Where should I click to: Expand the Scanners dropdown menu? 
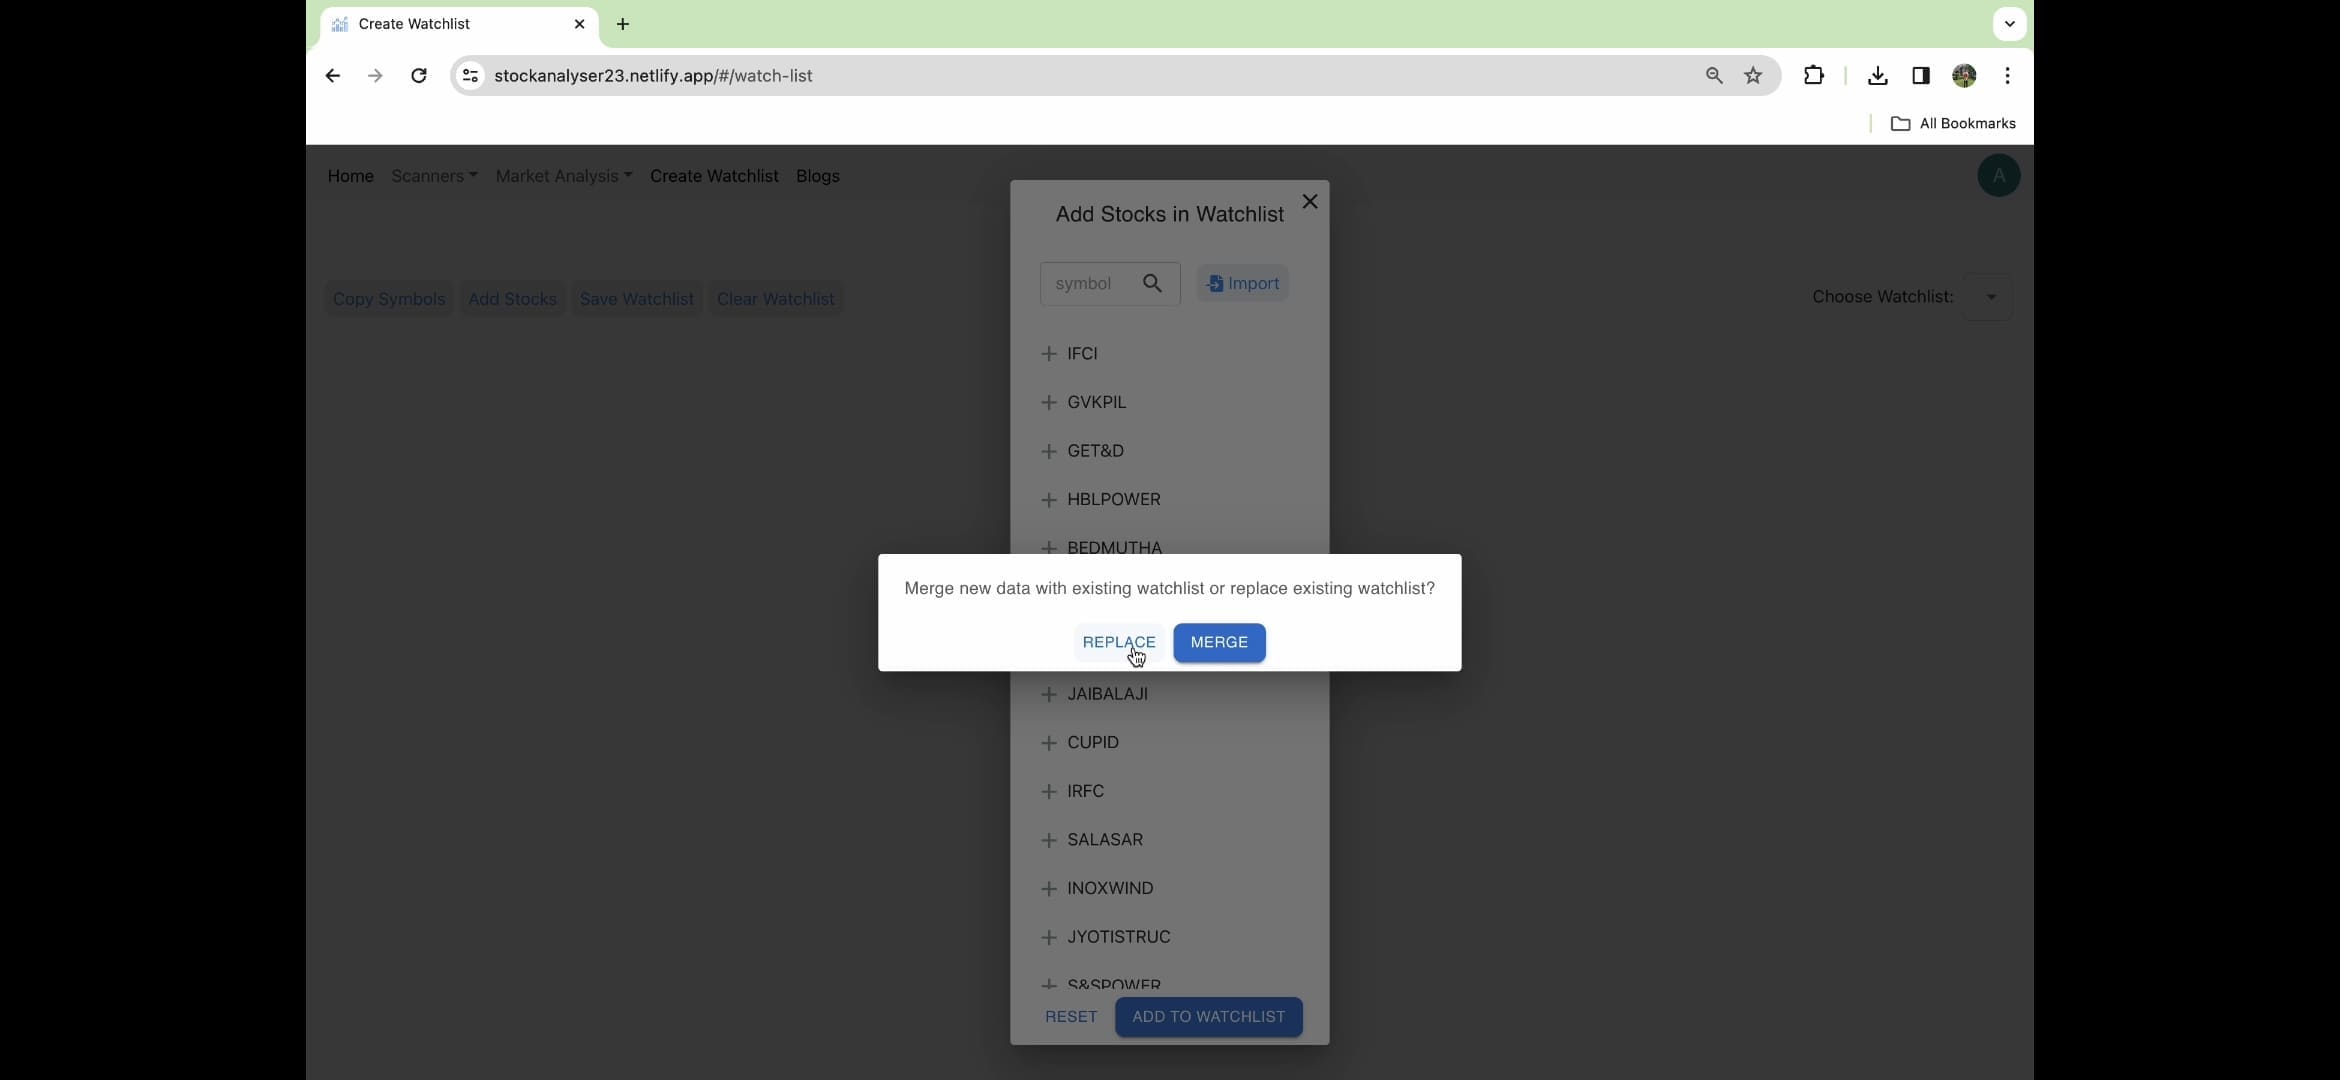(x=434, y=176)
